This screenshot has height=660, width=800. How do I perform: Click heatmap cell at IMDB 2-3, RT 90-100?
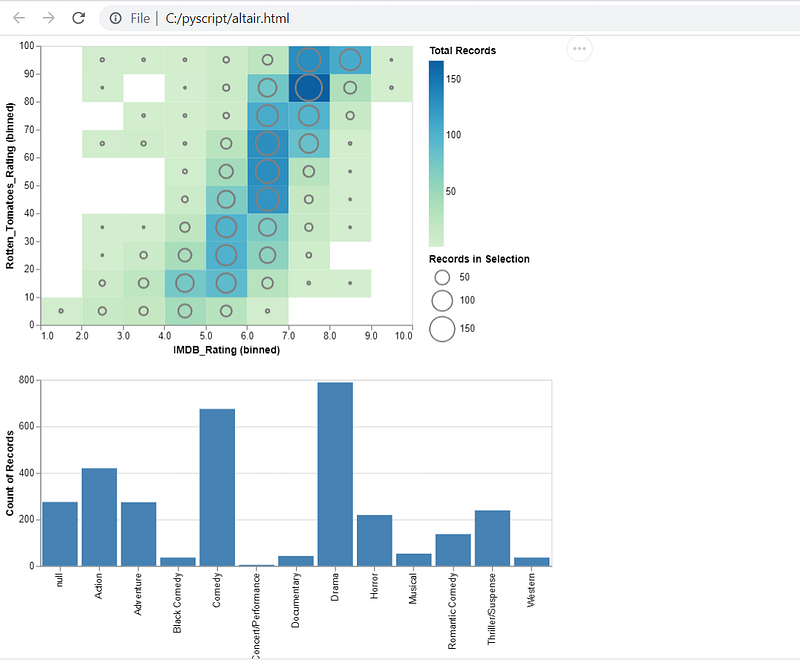pyautogui.click(x=103, y=60)
